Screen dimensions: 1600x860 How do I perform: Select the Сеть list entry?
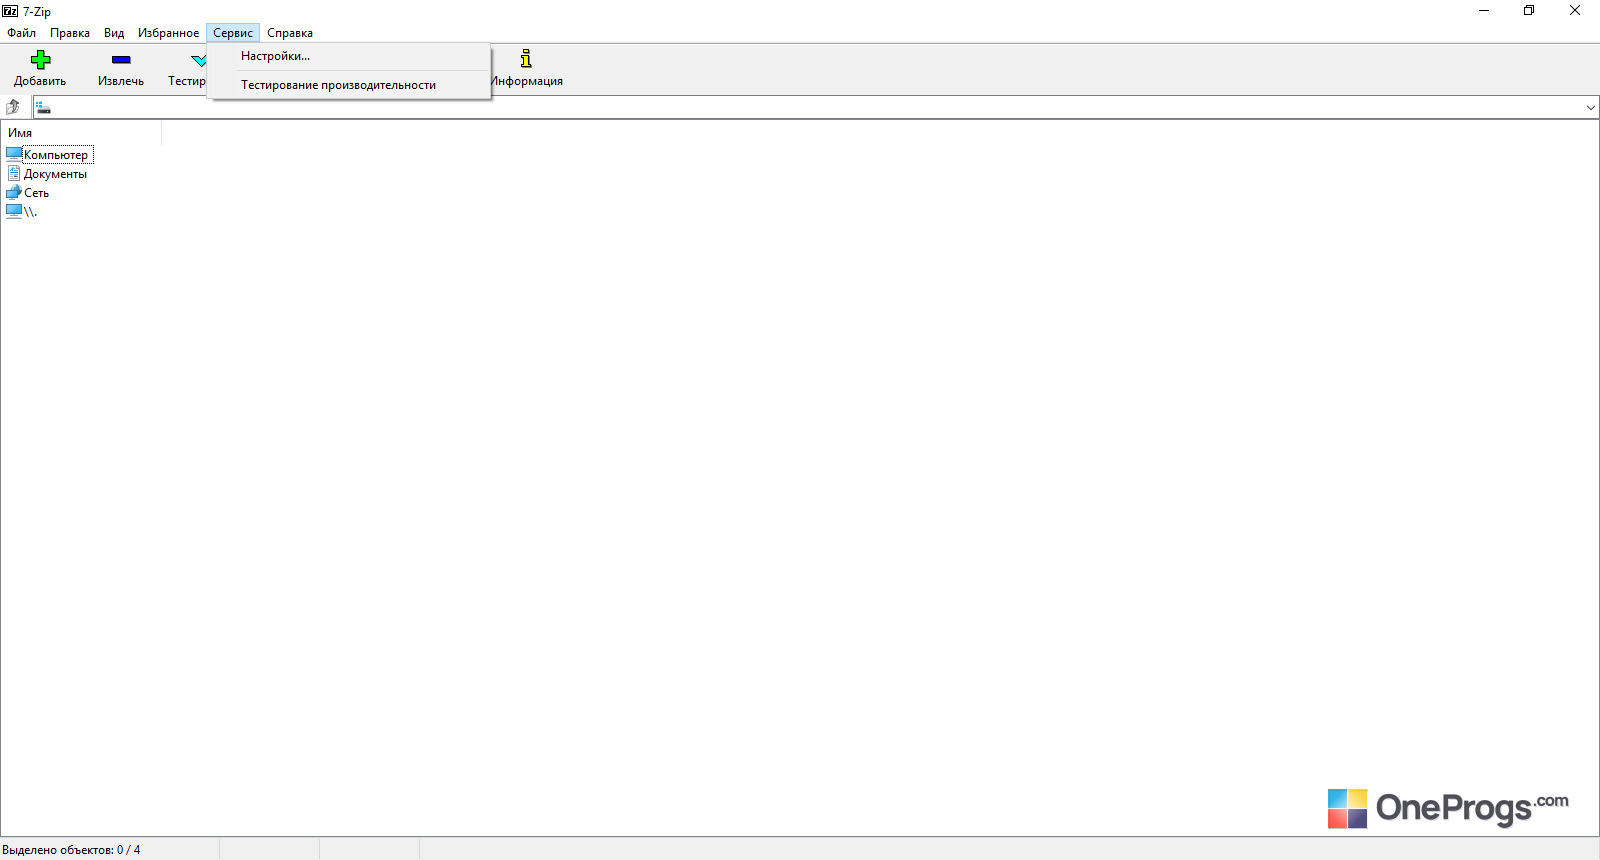36,193
